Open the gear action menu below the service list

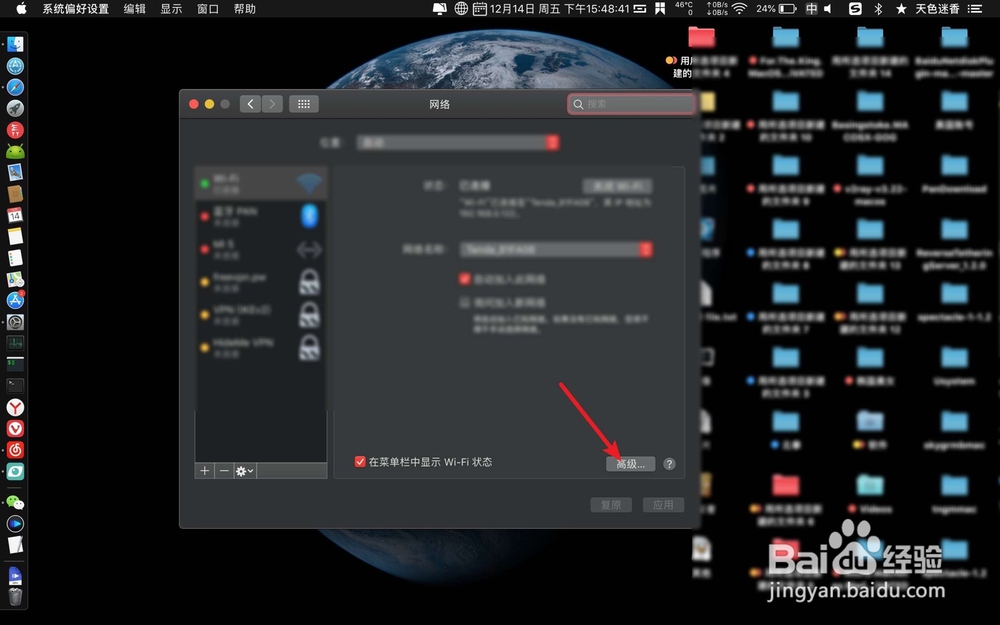(x=243, y=470)
